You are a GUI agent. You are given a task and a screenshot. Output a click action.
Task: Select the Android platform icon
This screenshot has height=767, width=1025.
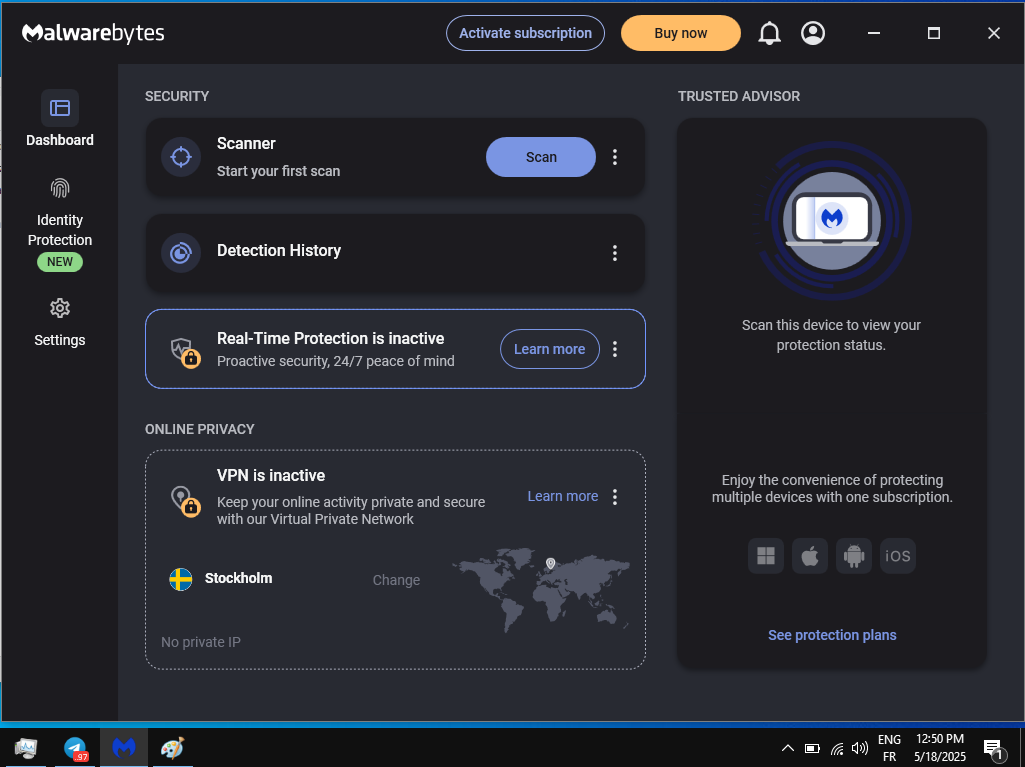point(854,556)
